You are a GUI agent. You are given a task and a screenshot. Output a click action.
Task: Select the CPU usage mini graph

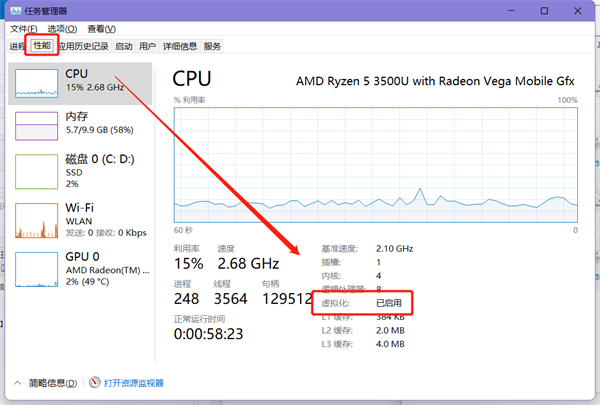(36, 83)
